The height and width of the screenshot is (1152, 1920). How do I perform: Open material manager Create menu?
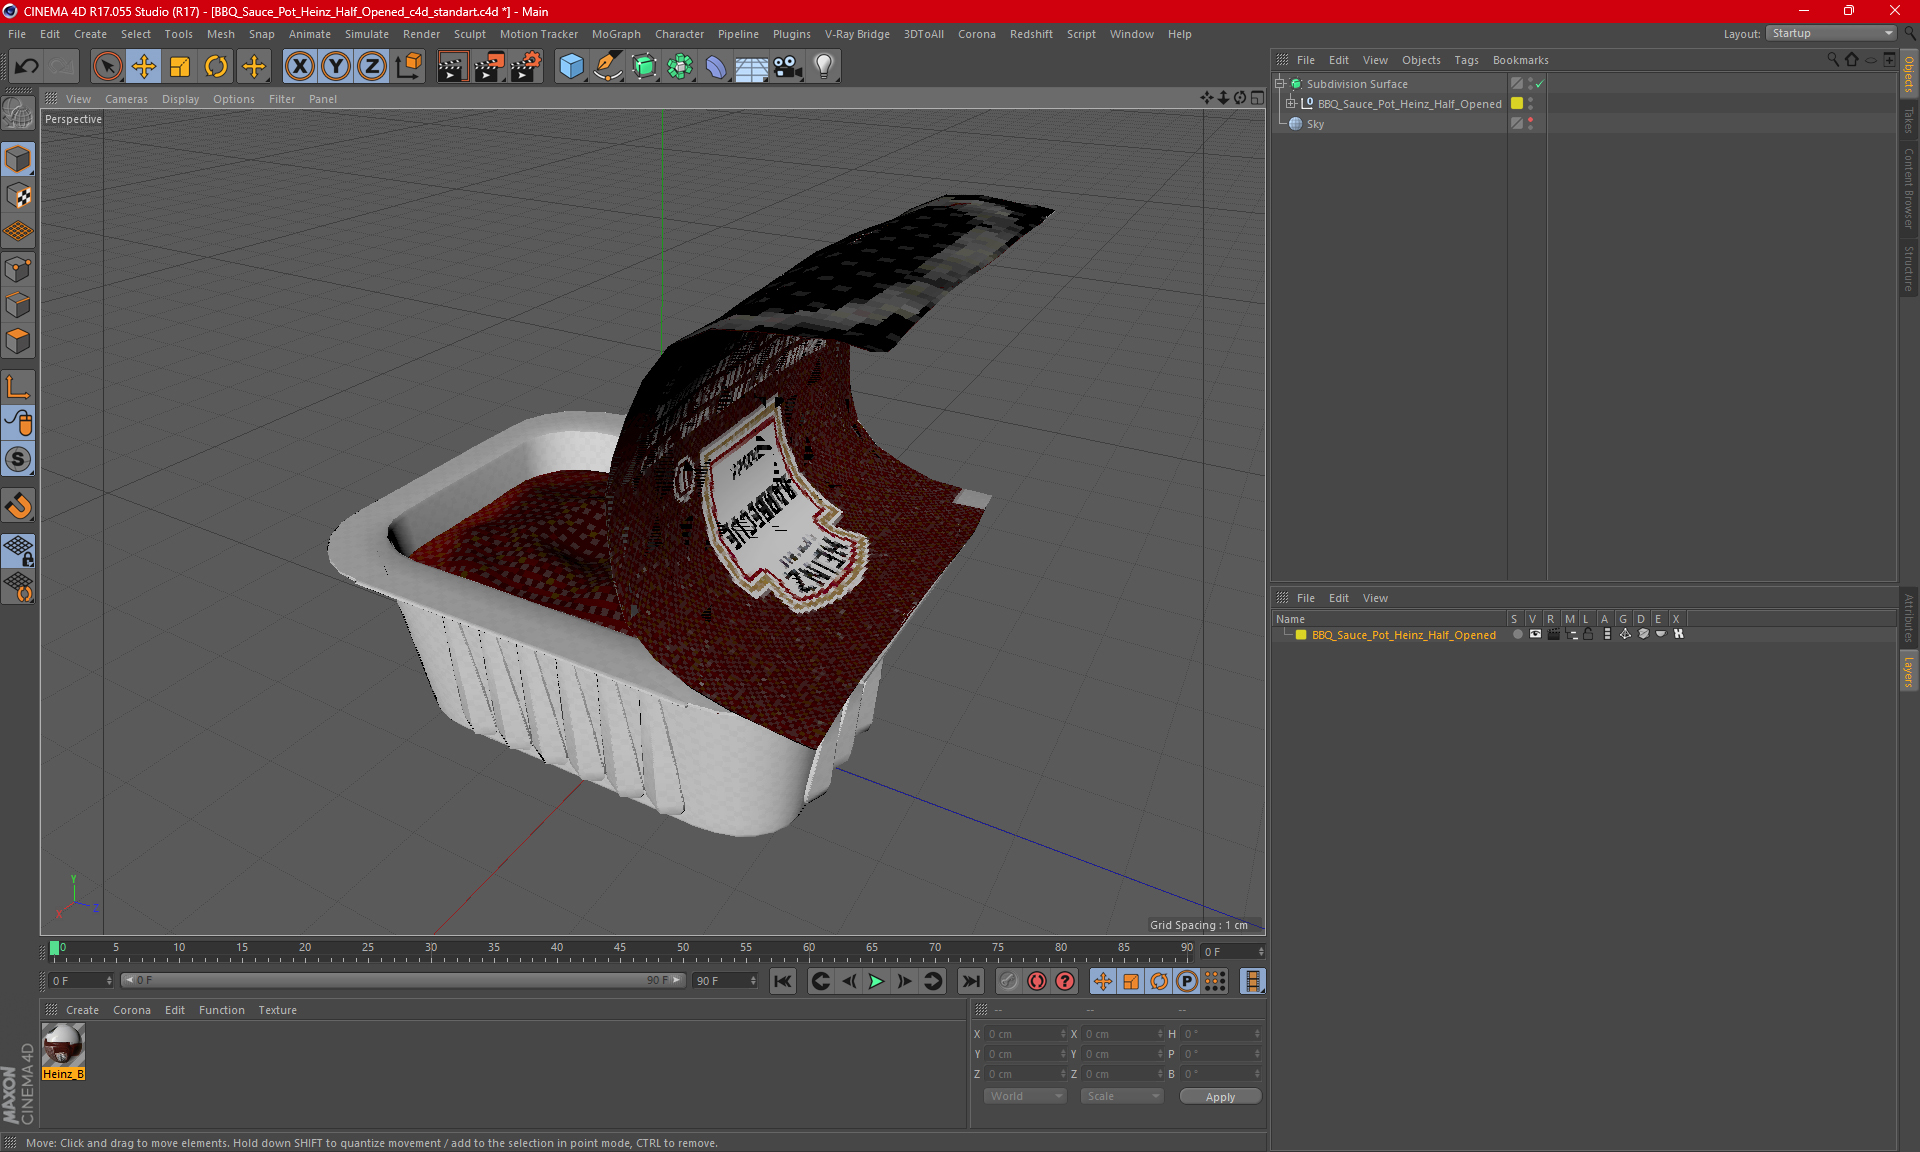point(82,1010)
